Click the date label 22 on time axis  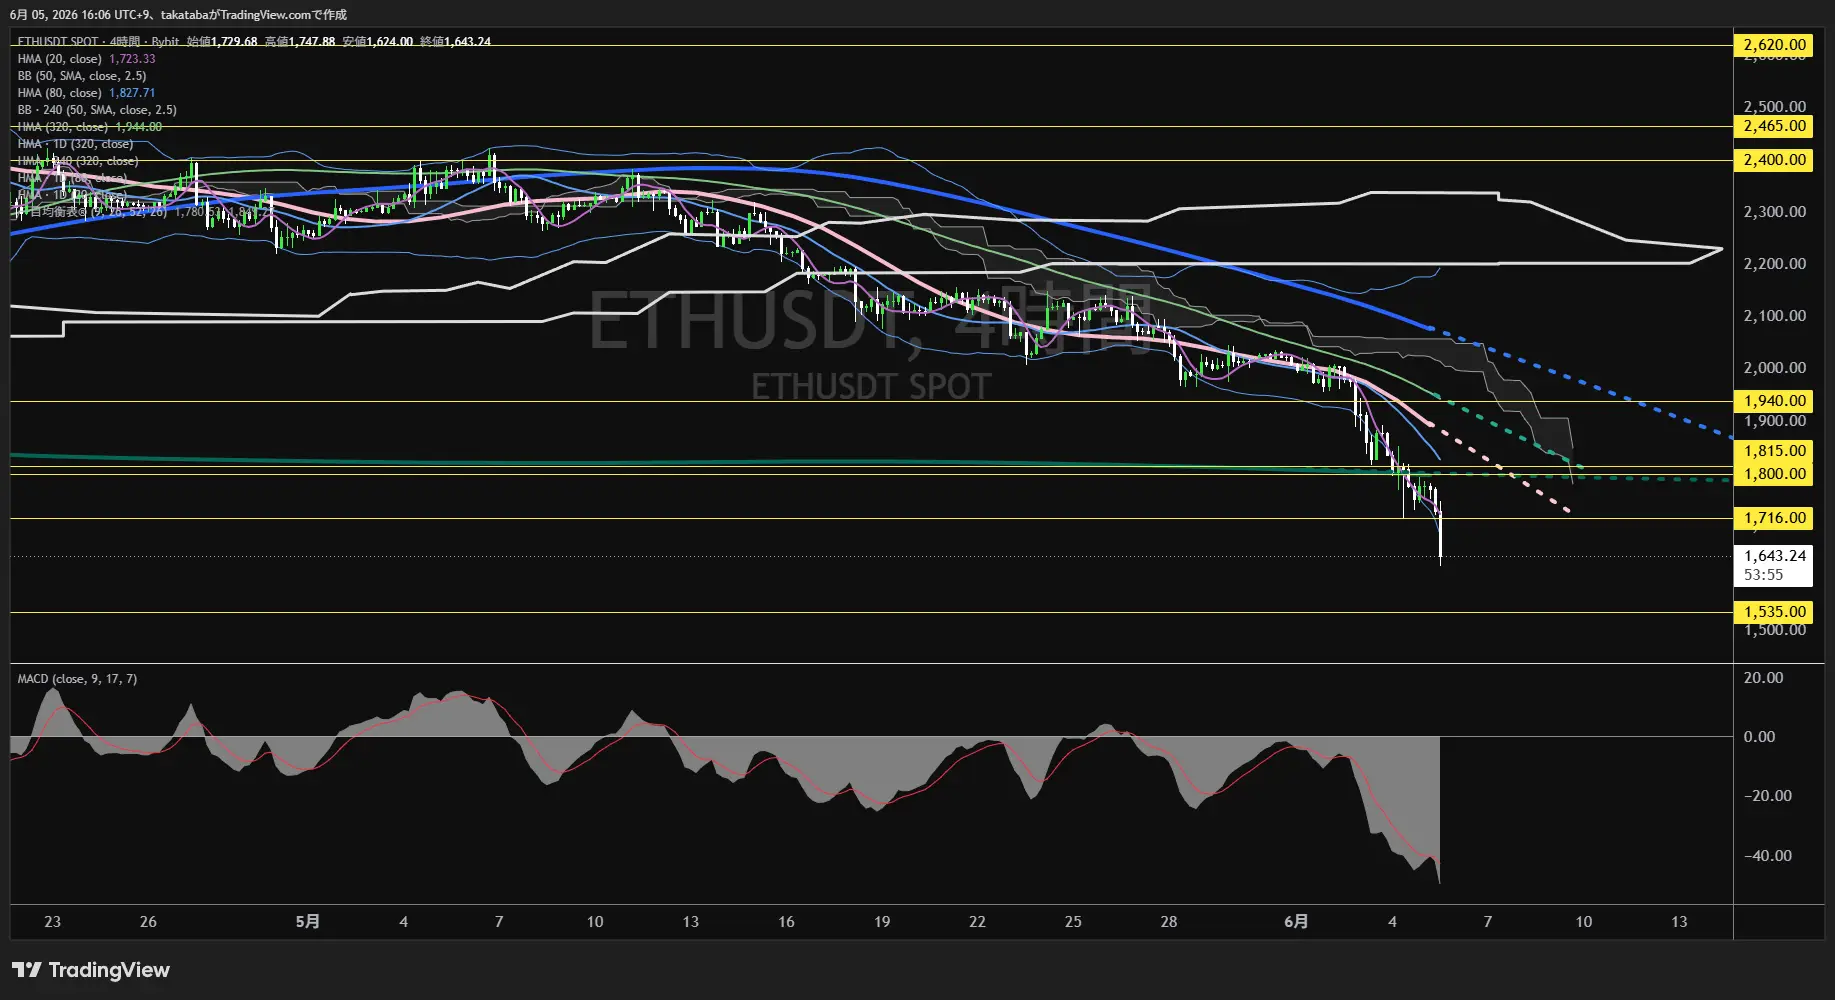[977, 922]
